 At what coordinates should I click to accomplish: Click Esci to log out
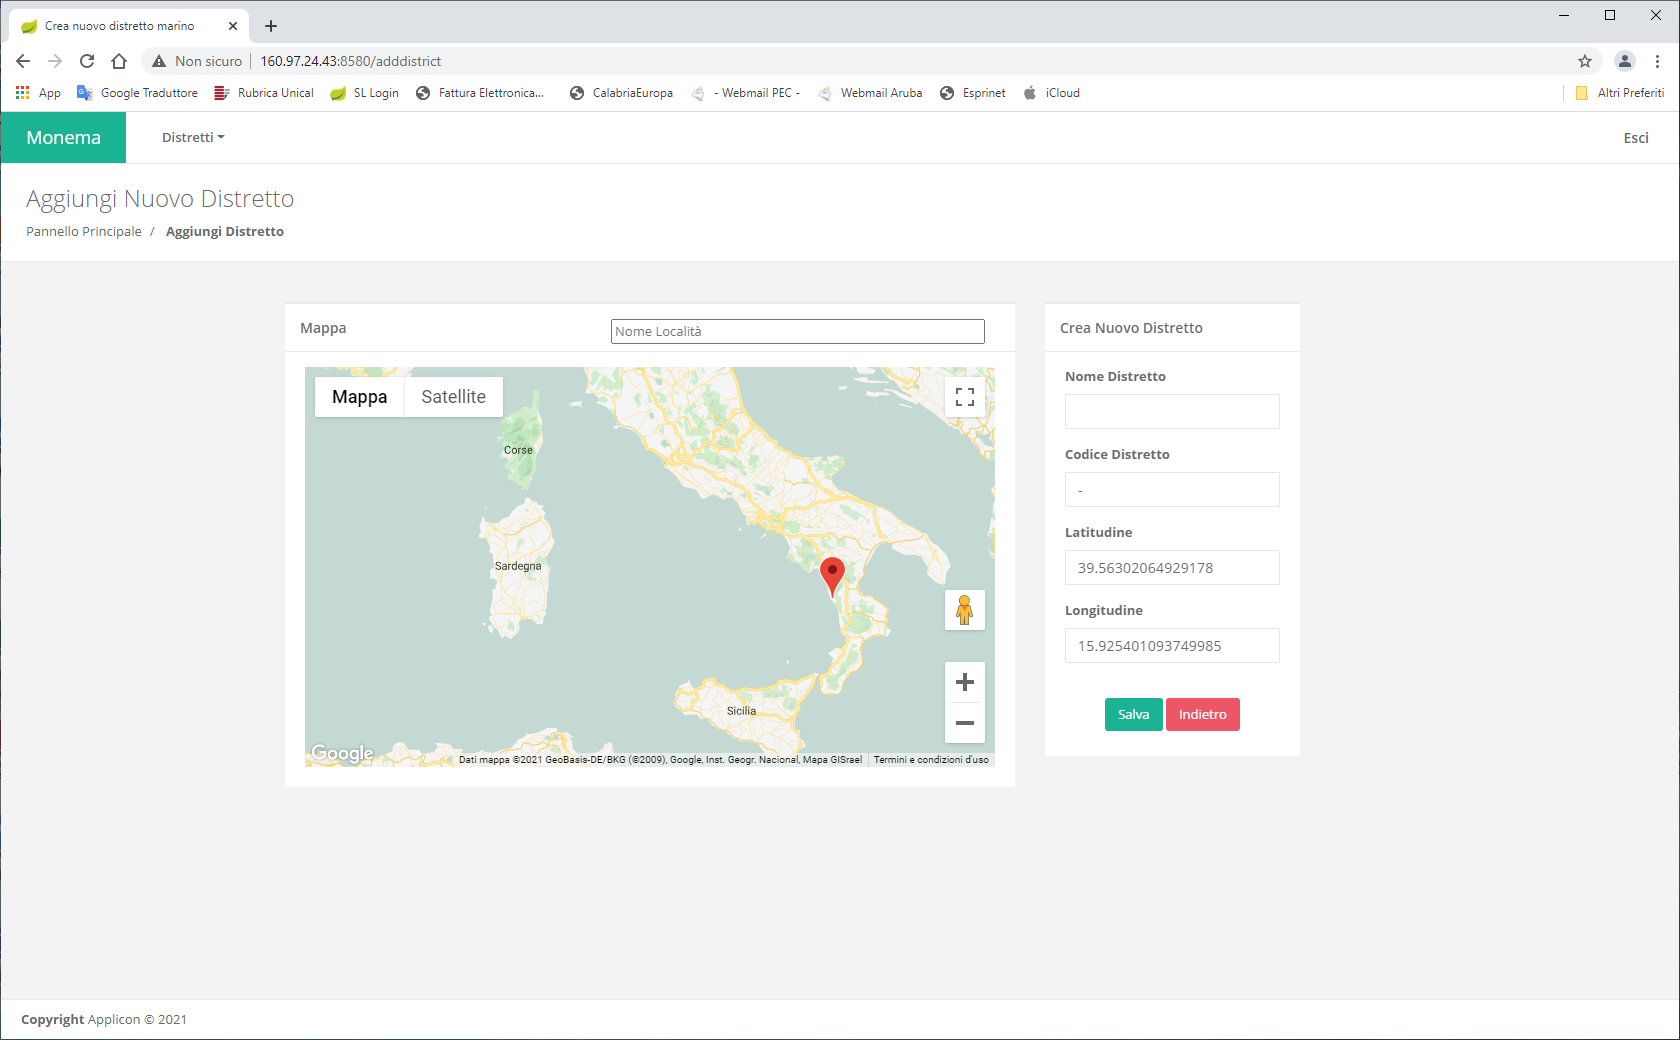point(1635,138)
